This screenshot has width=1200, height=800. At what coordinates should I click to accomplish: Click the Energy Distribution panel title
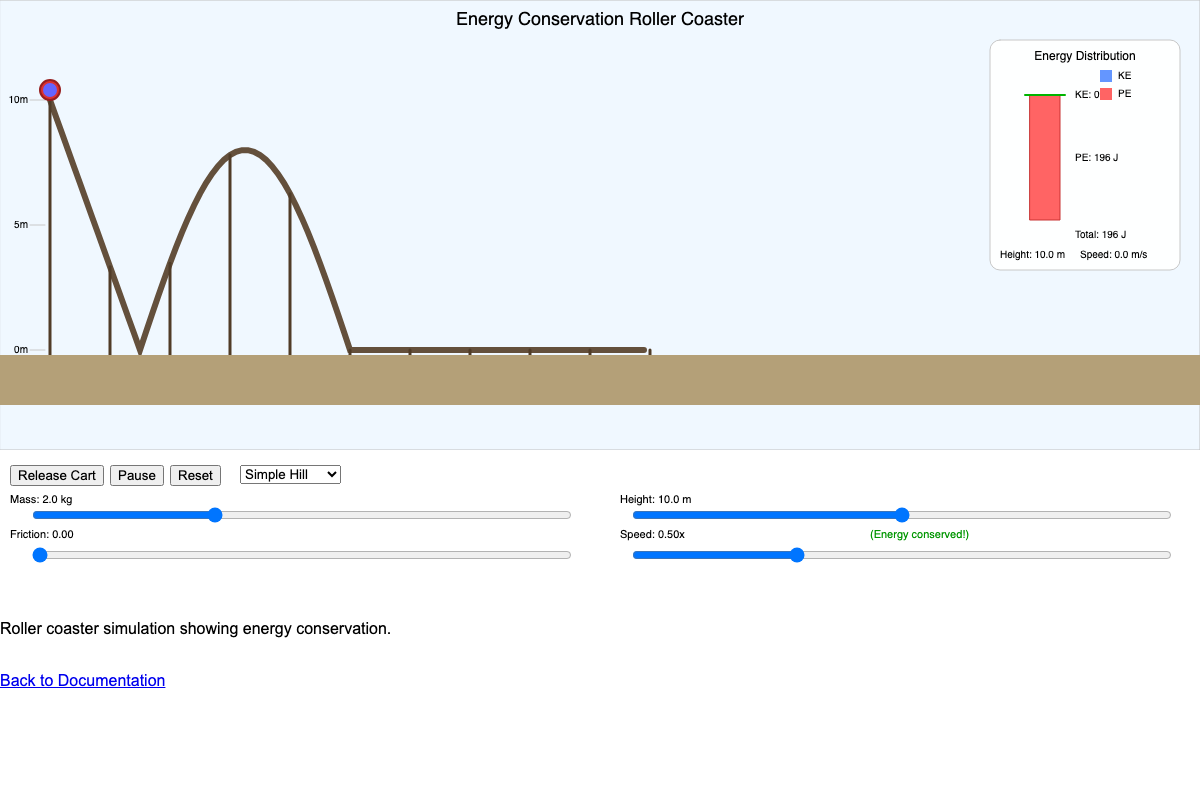pyautogui.click(x=1084, y=55)
